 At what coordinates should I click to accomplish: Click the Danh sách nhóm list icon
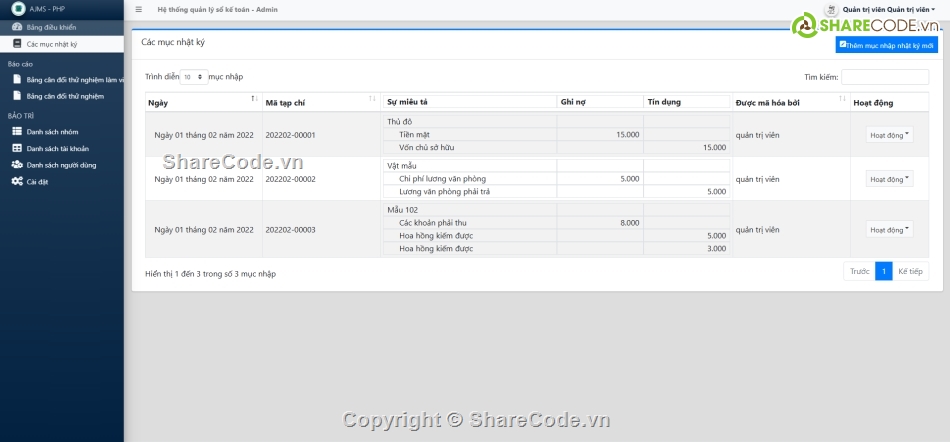17,132
